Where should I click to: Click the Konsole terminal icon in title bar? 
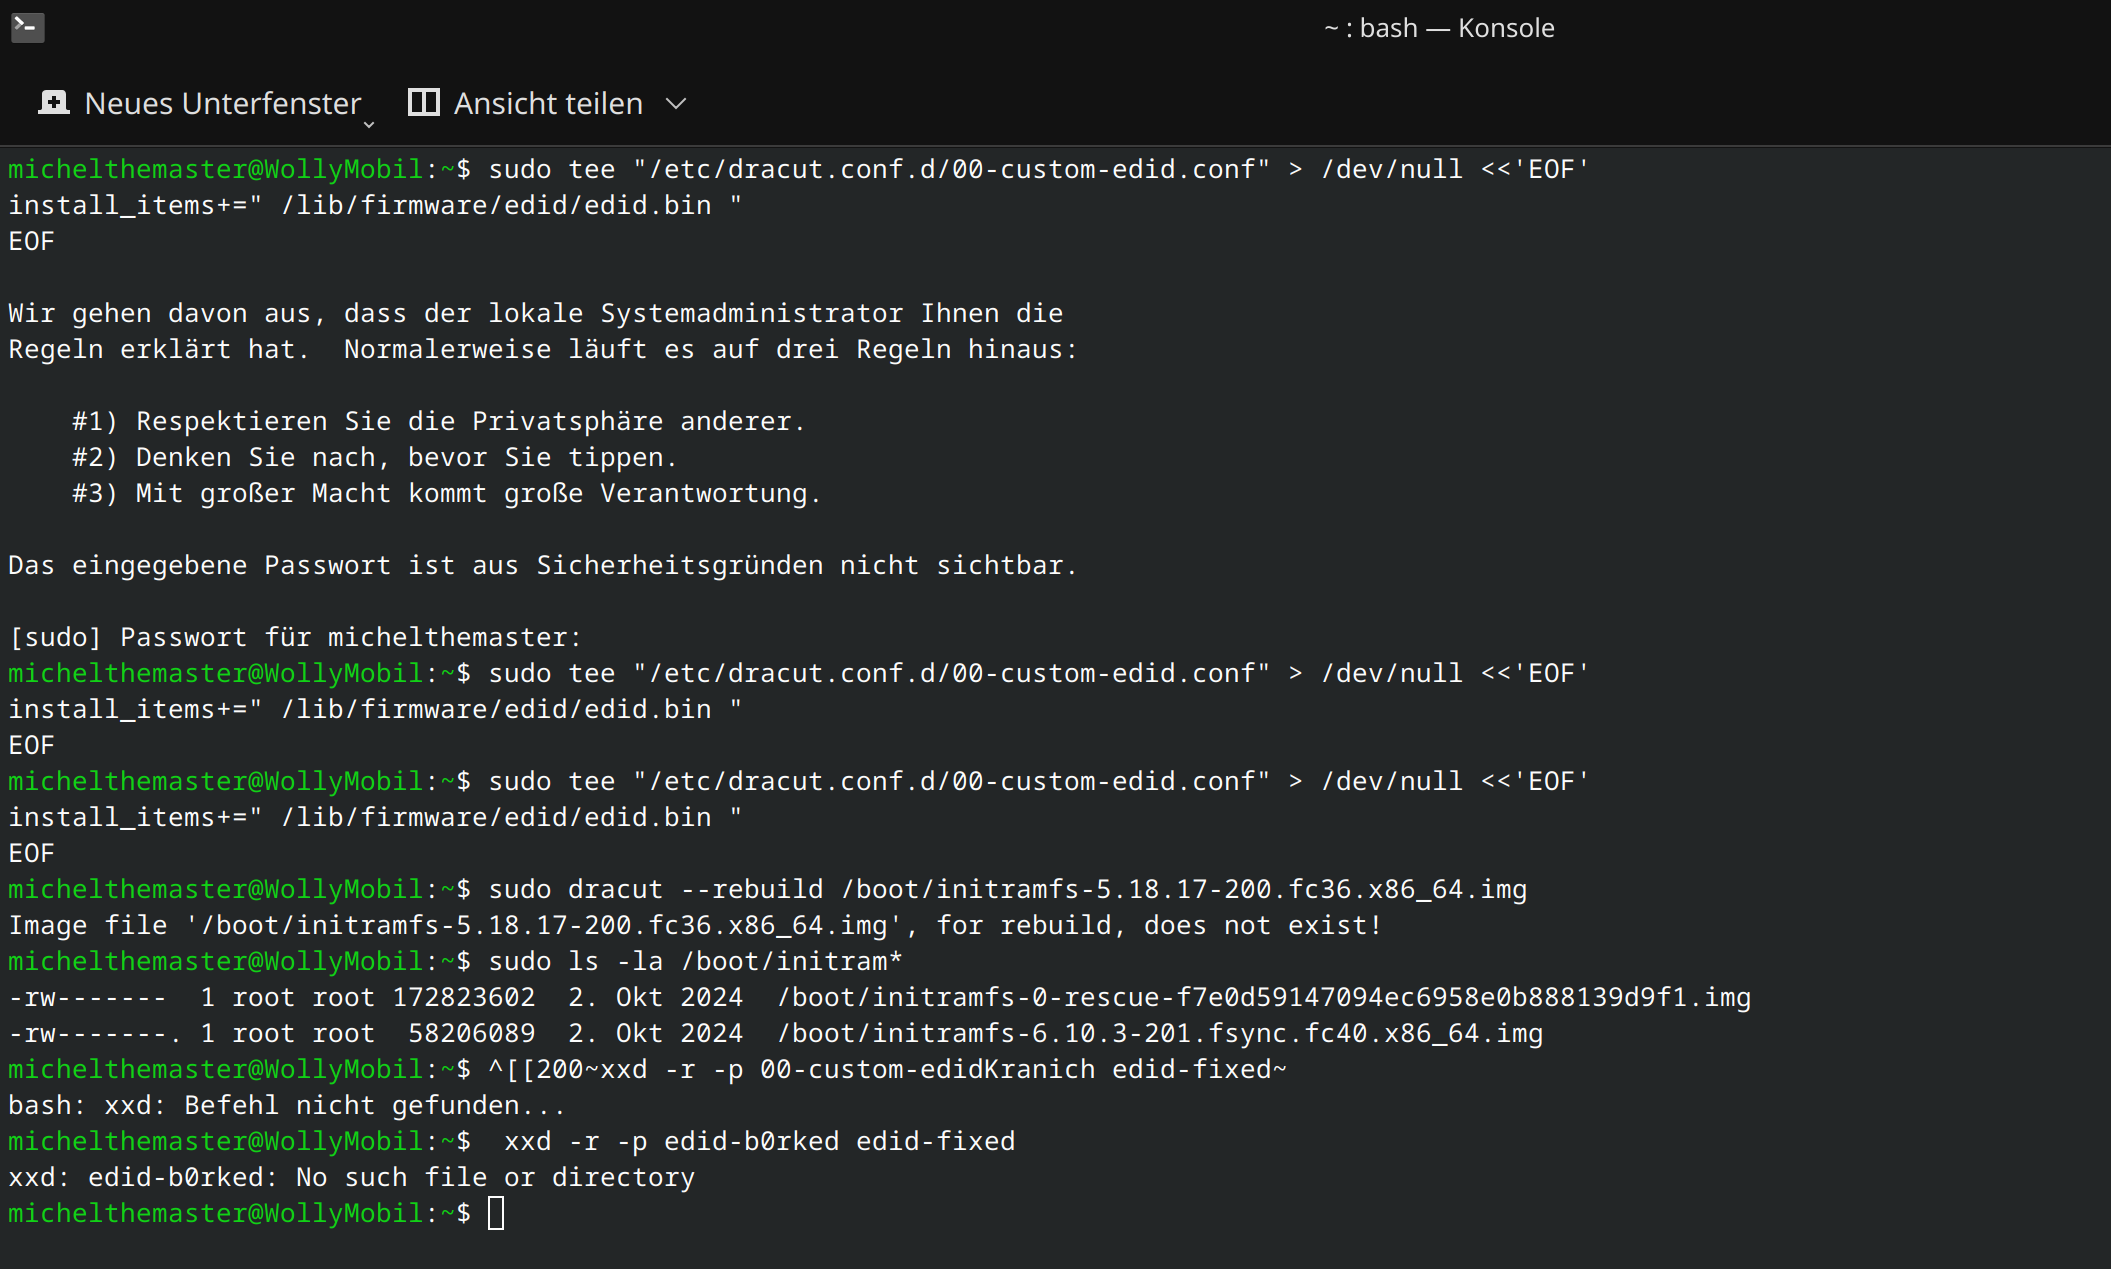coord(27,27)
